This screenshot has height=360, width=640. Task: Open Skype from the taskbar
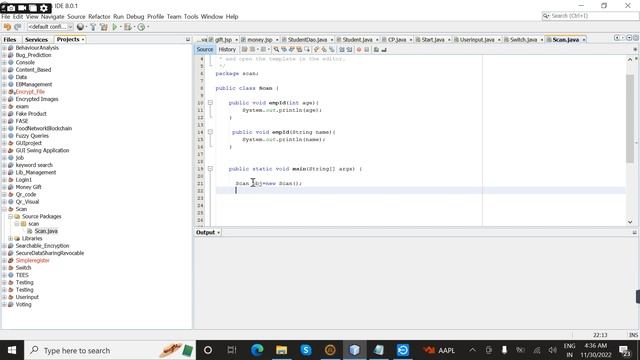[306, 350]
